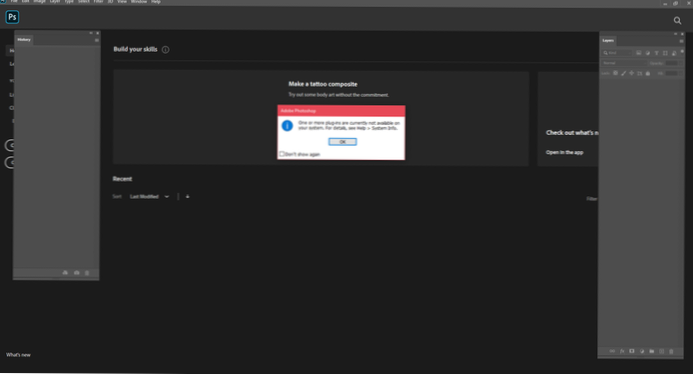
Task: Select the Layers panel tab
Action: (608, 40)
